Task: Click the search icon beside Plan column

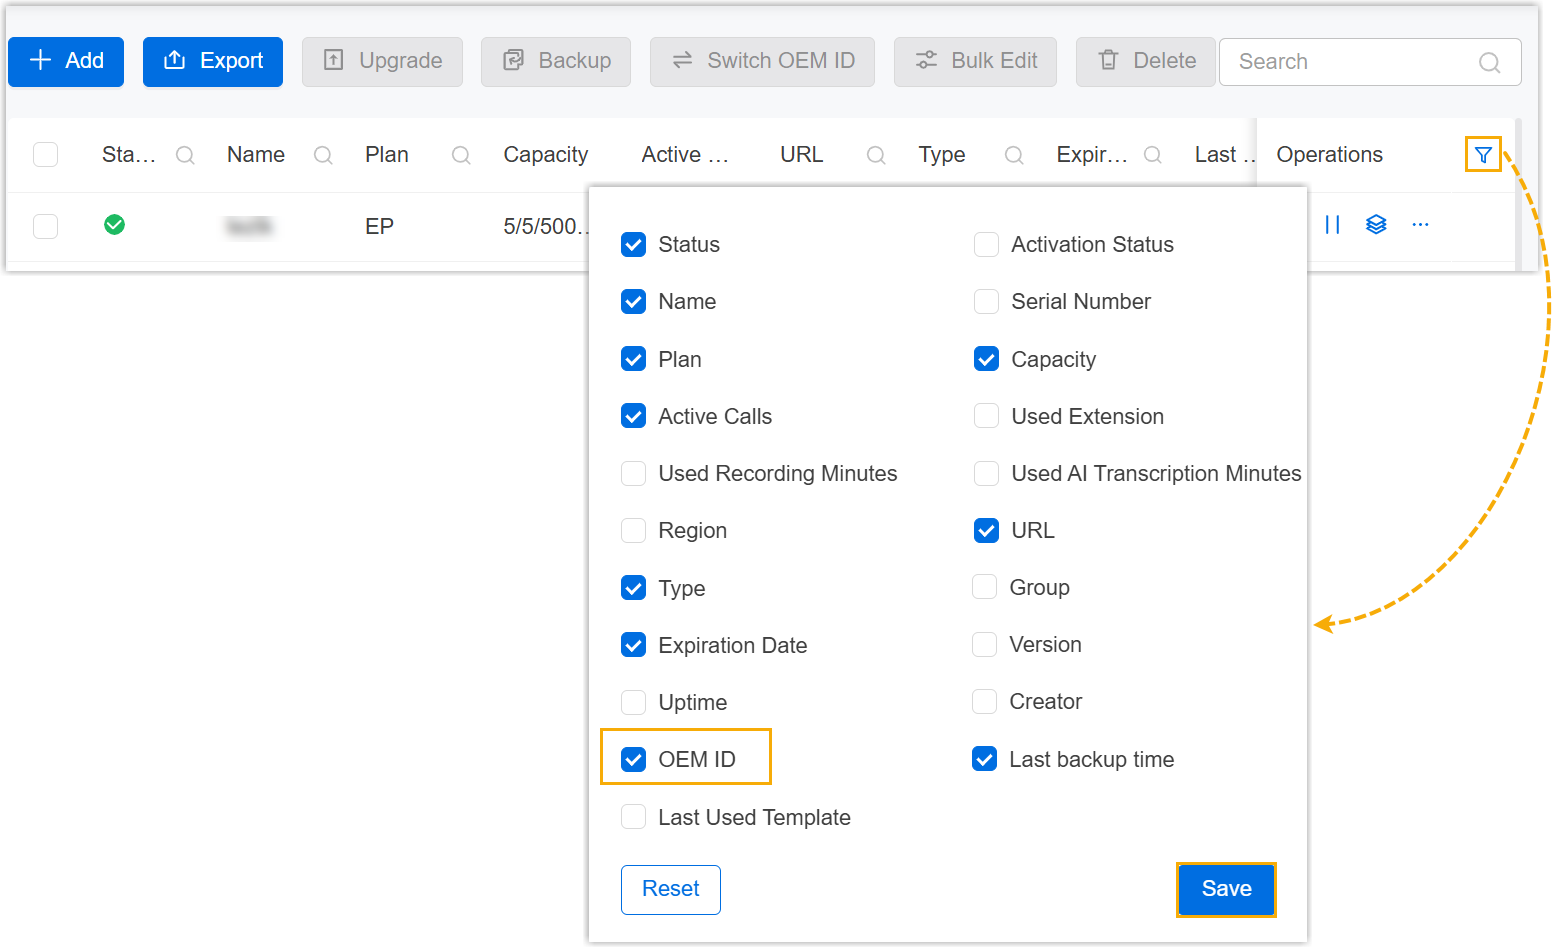Action: click(461, 155)
